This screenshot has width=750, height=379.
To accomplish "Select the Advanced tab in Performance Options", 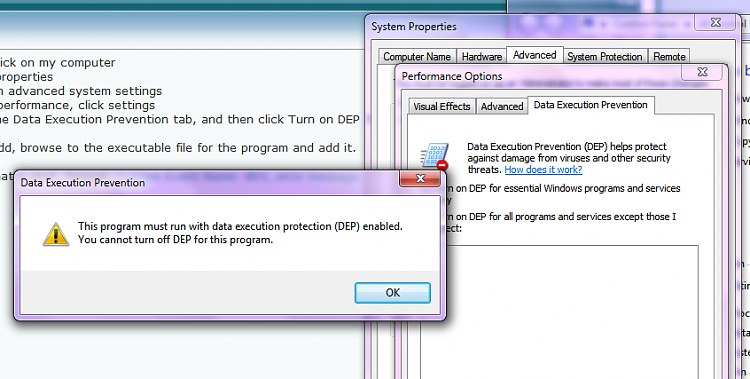I will click(x=502, y=106).
